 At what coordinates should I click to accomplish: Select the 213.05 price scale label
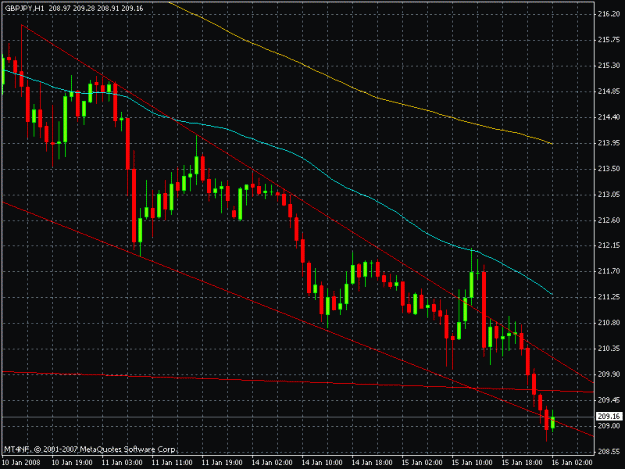(609, 194)
